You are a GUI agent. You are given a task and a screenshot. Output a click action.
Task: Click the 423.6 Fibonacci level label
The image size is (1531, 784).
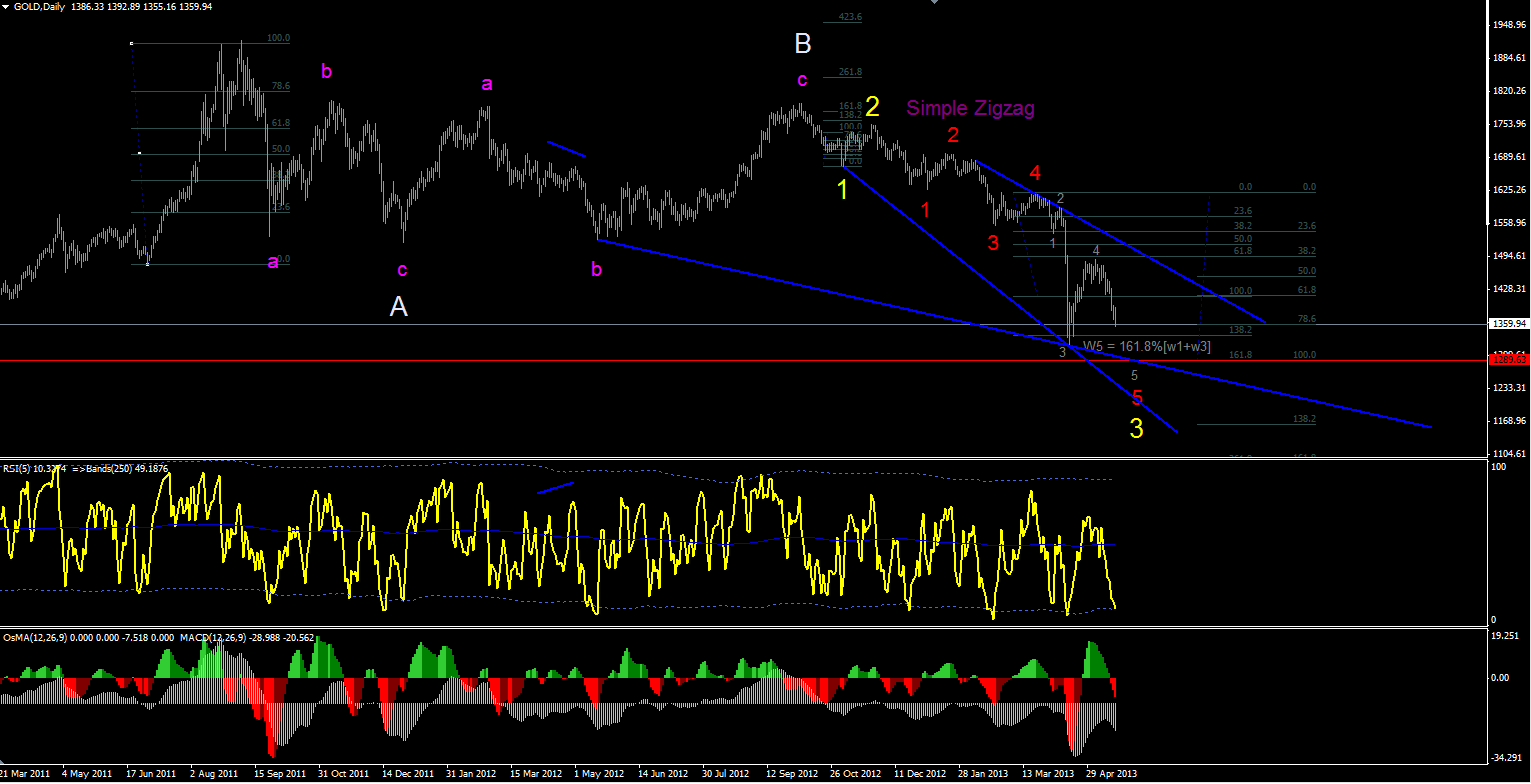[x=850, y=17]
